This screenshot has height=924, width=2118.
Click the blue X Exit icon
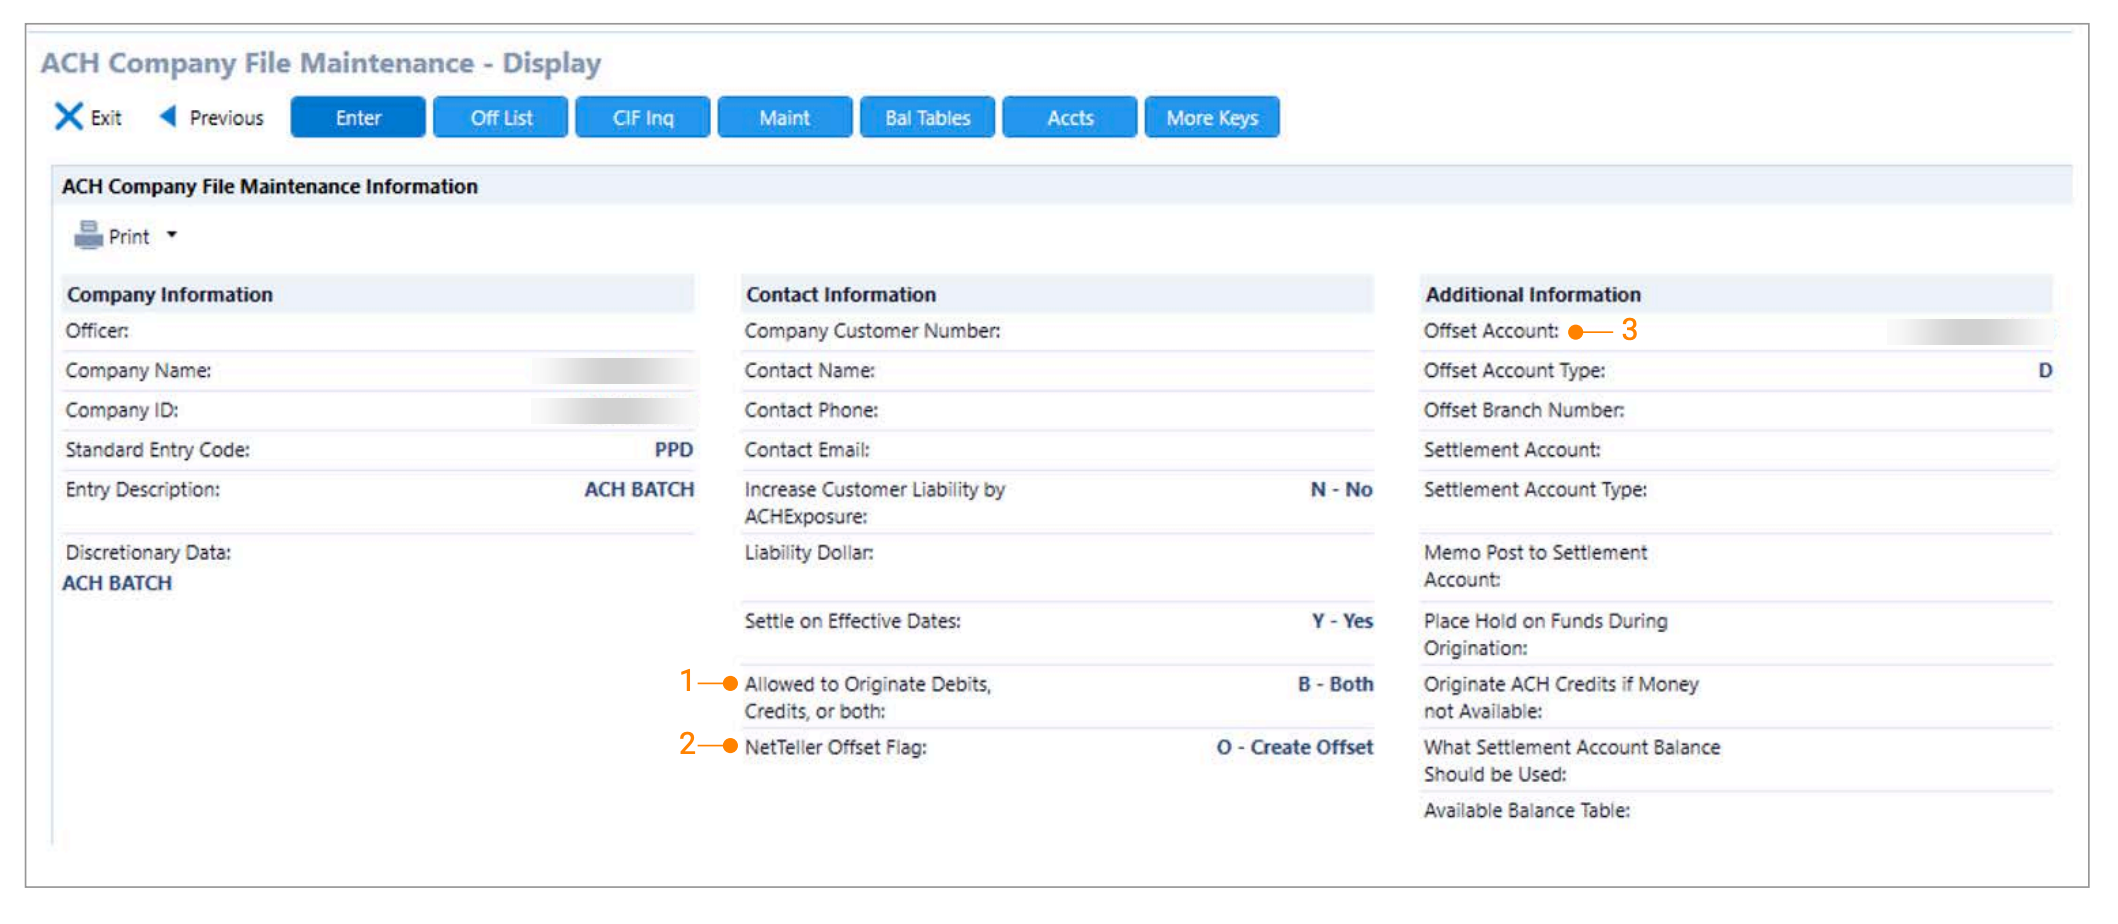pos(68,117)
